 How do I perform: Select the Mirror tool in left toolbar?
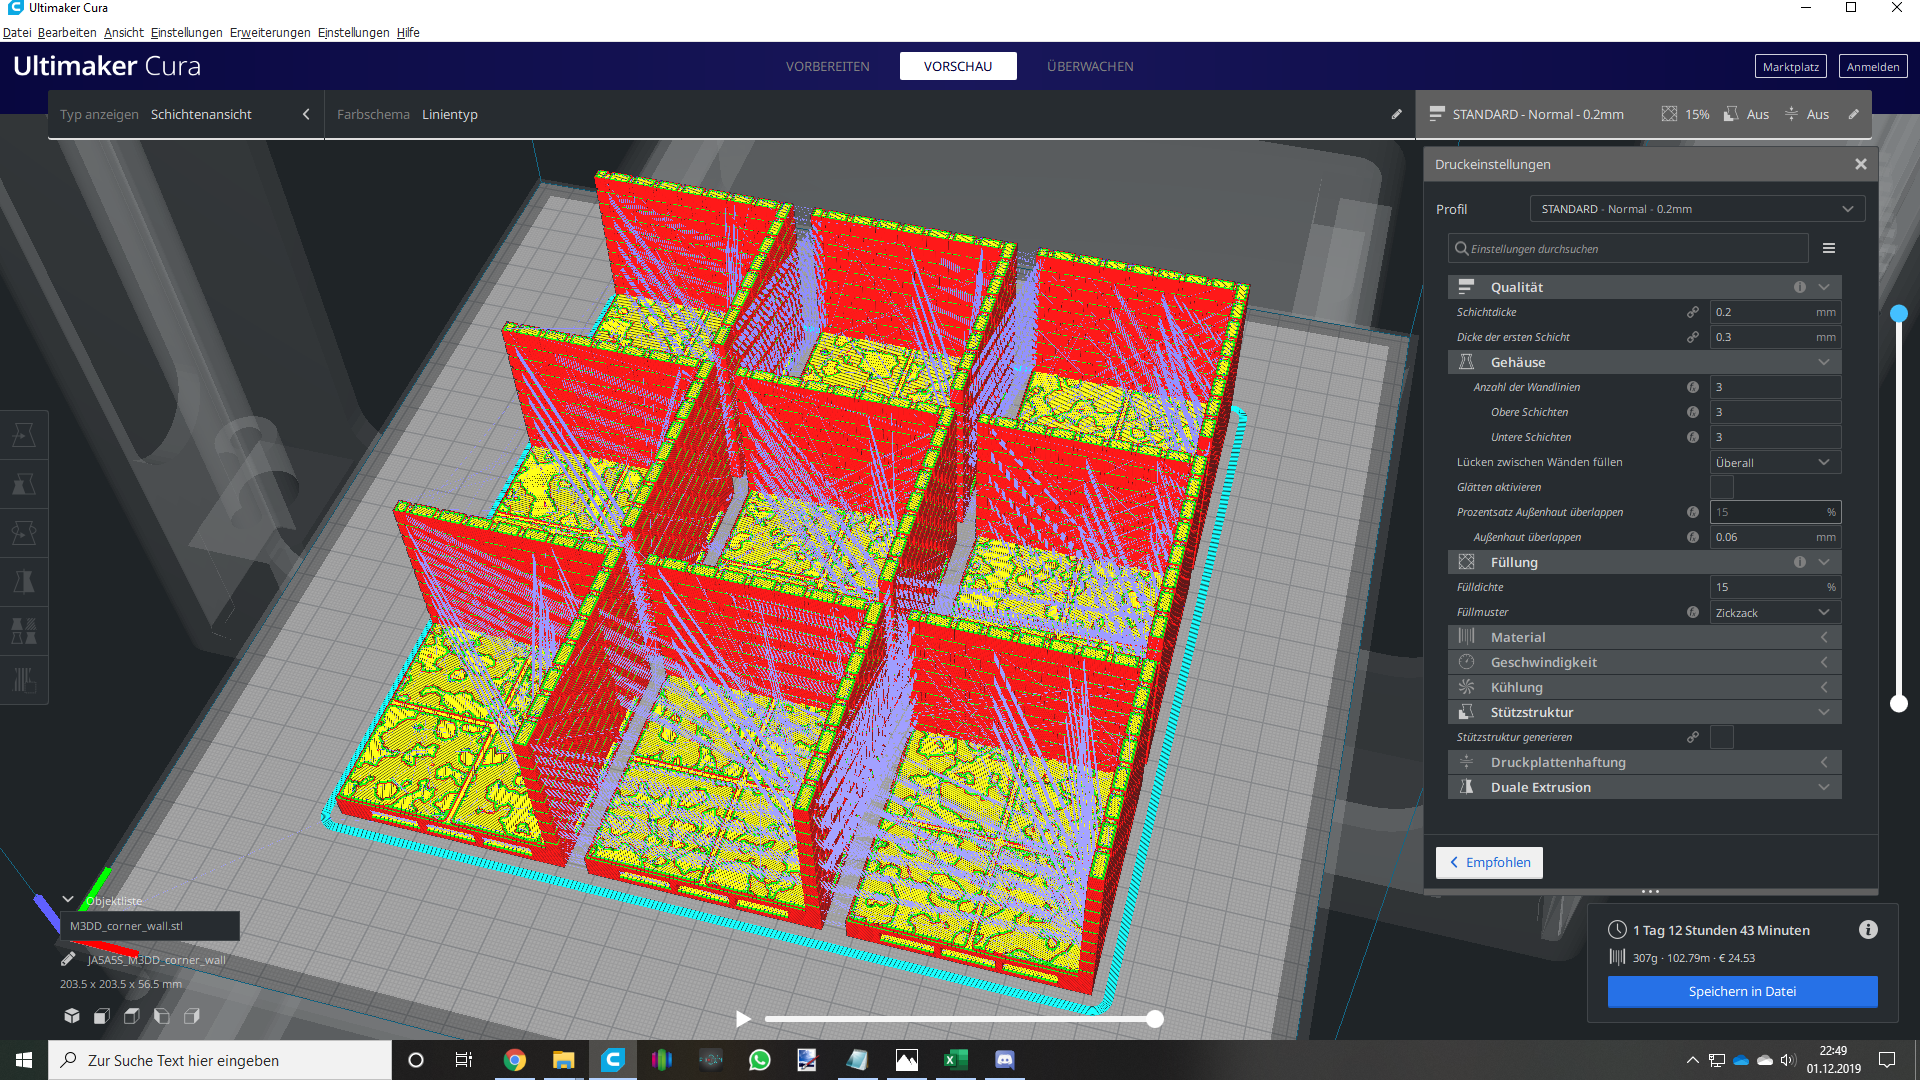pos(24,582)
